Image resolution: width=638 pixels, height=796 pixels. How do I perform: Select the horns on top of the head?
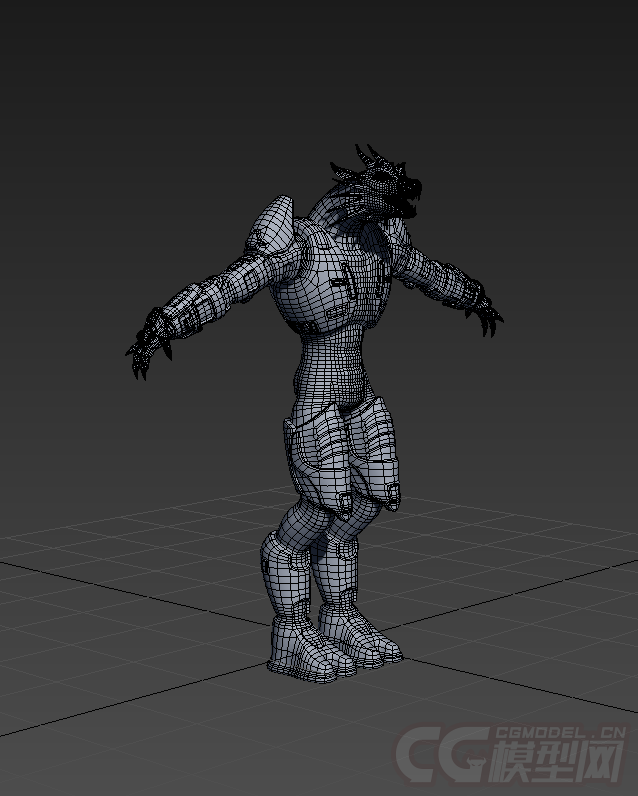(368, 156)
